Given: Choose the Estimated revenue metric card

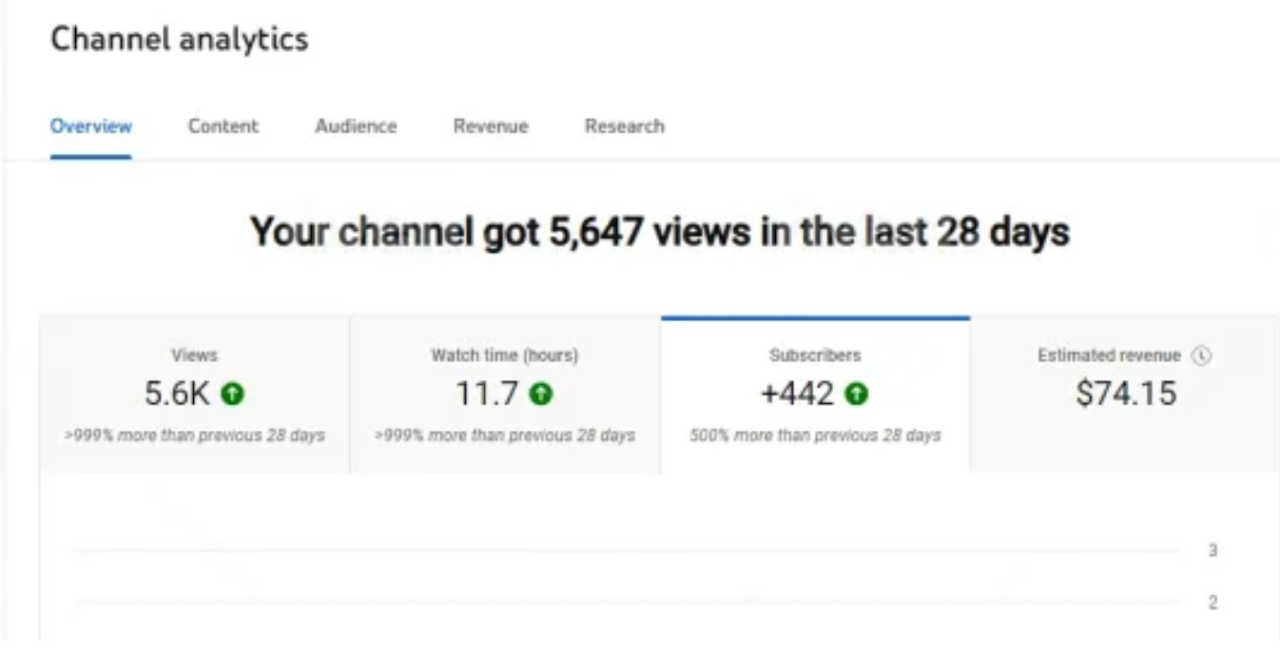Looking at the screenshot, I should pos(1125,395).
